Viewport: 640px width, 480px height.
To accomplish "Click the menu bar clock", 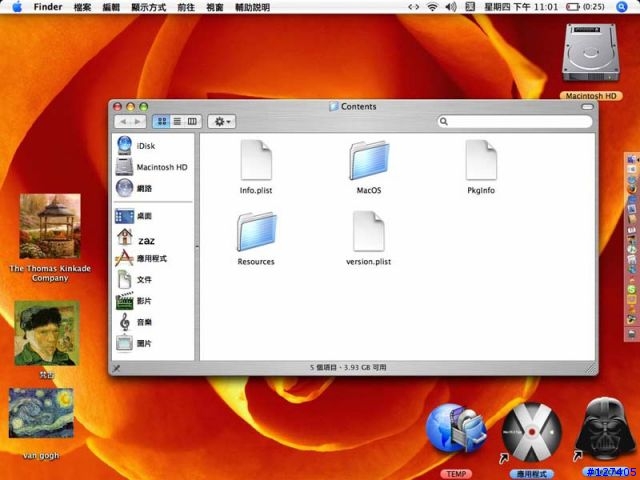I will 521,7.
